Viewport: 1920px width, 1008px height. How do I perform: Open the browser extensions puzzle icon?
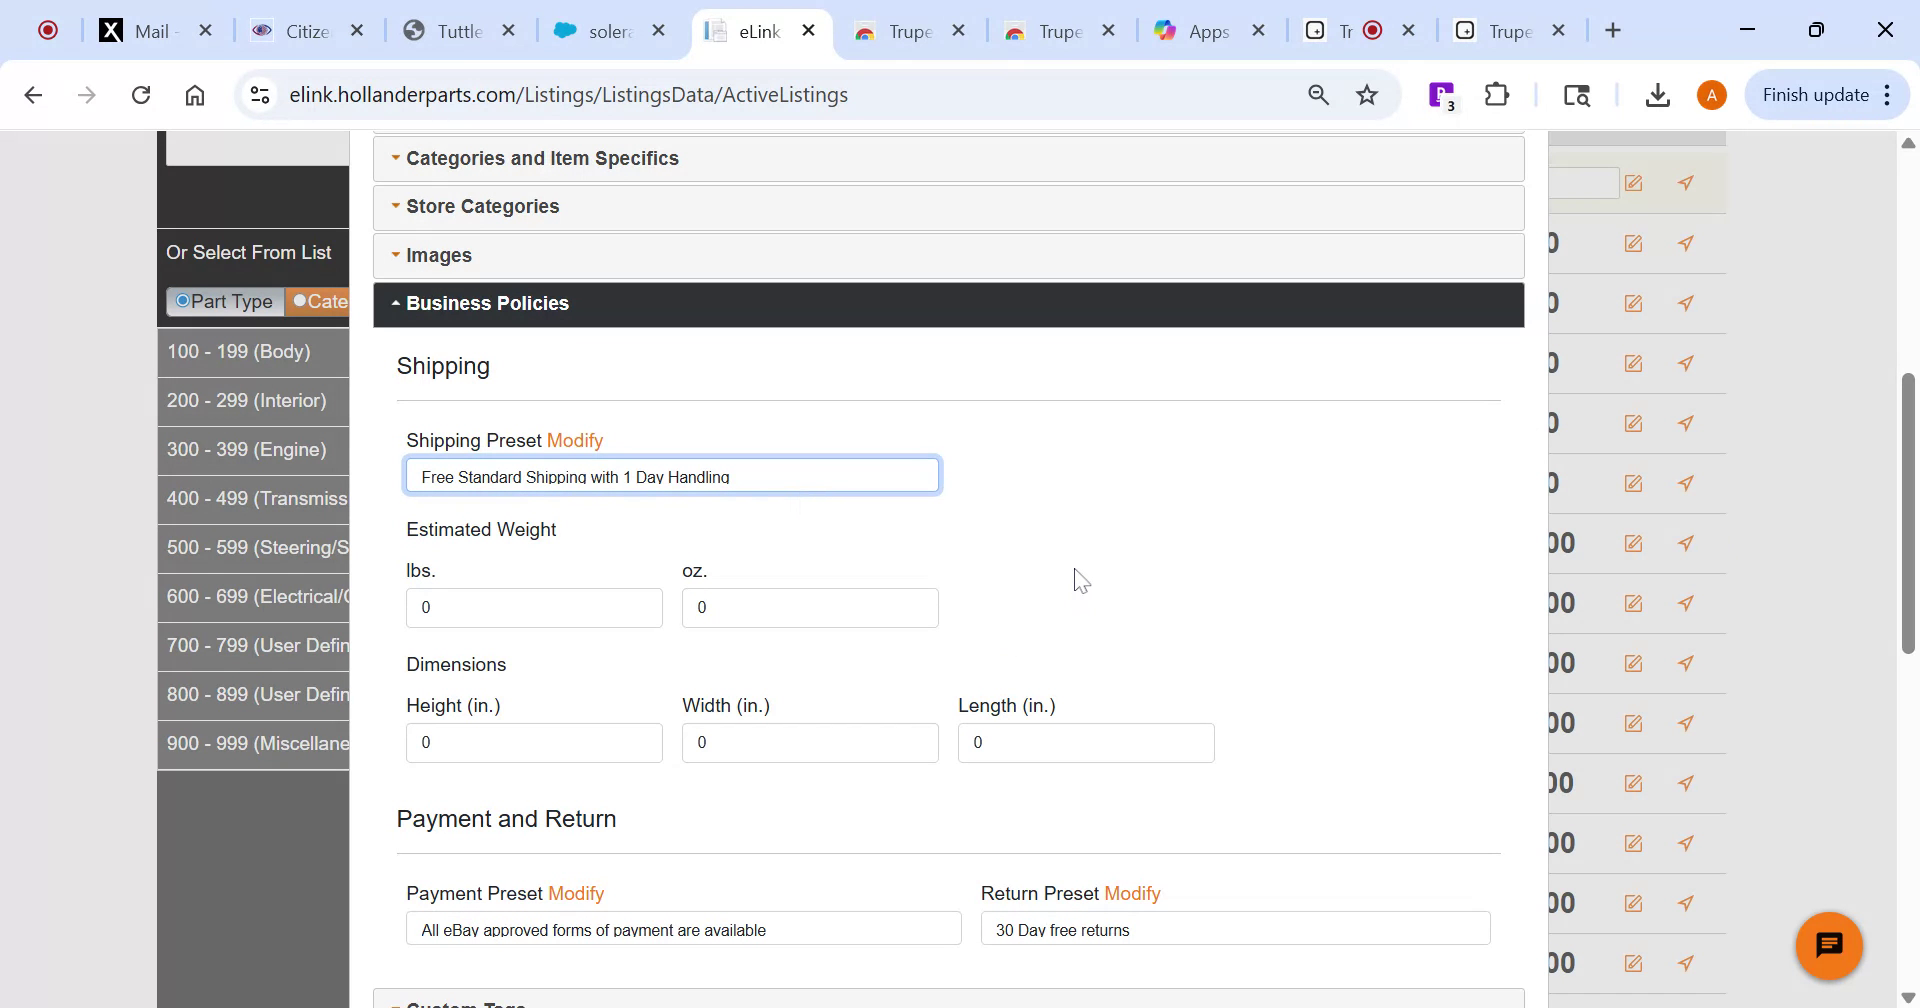click(x=1497, y=95)
